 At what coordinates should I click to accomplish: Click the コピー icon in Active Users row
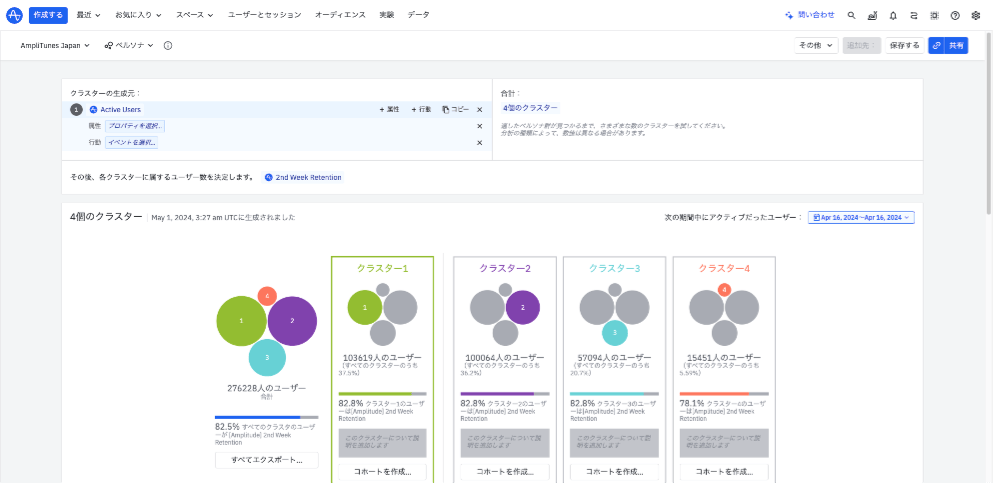pyautogui.click(x=455, y=109)
